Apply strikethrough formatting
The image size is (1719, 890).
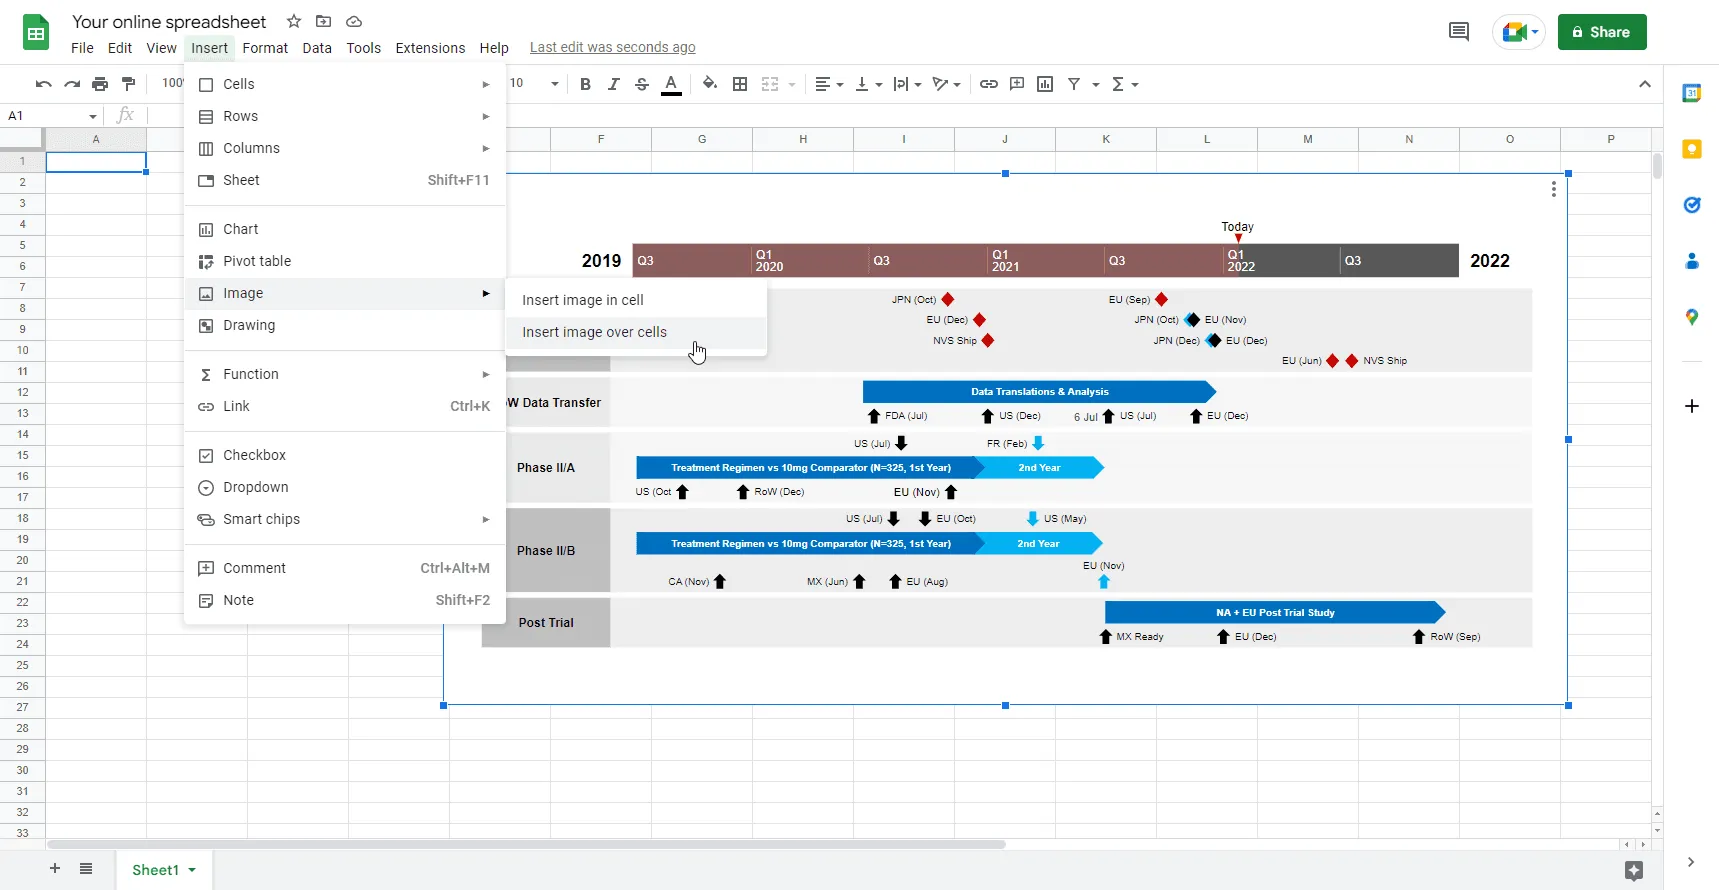pos(642,84)
